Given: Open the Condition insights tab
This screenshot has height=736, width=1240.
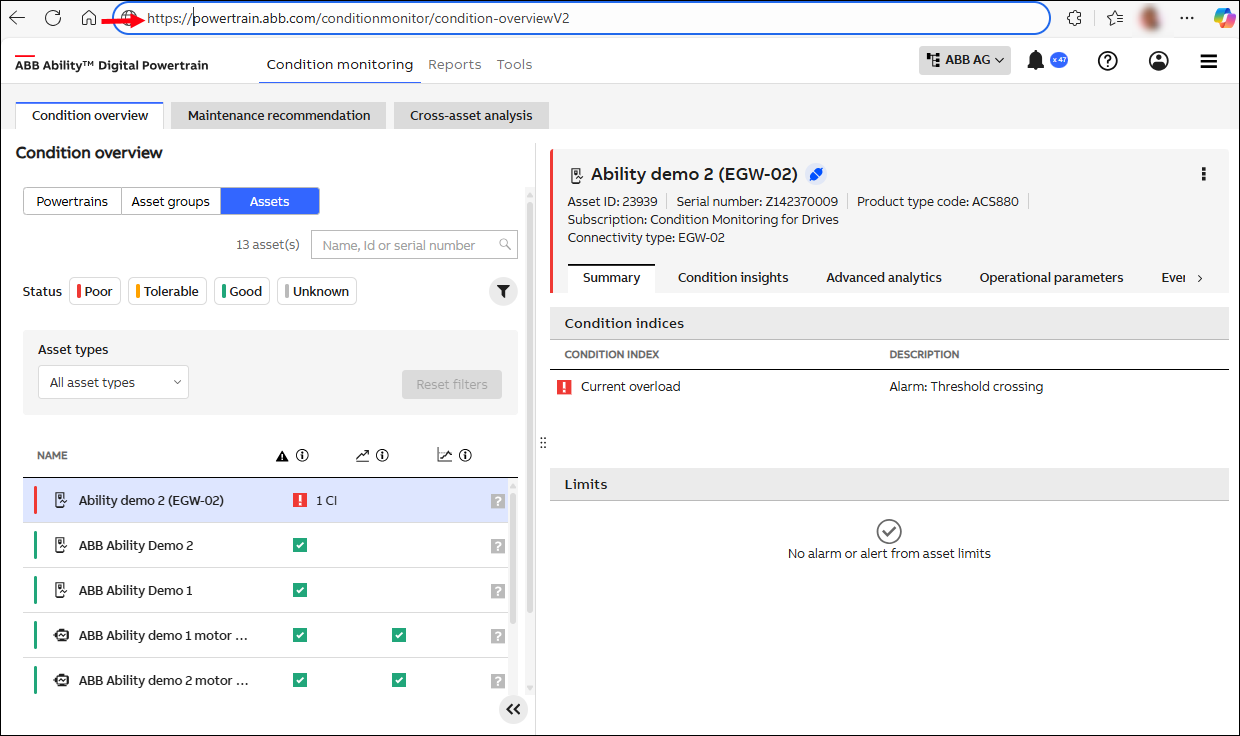Looking at the screenshot, I should click(x=733, y=277).
